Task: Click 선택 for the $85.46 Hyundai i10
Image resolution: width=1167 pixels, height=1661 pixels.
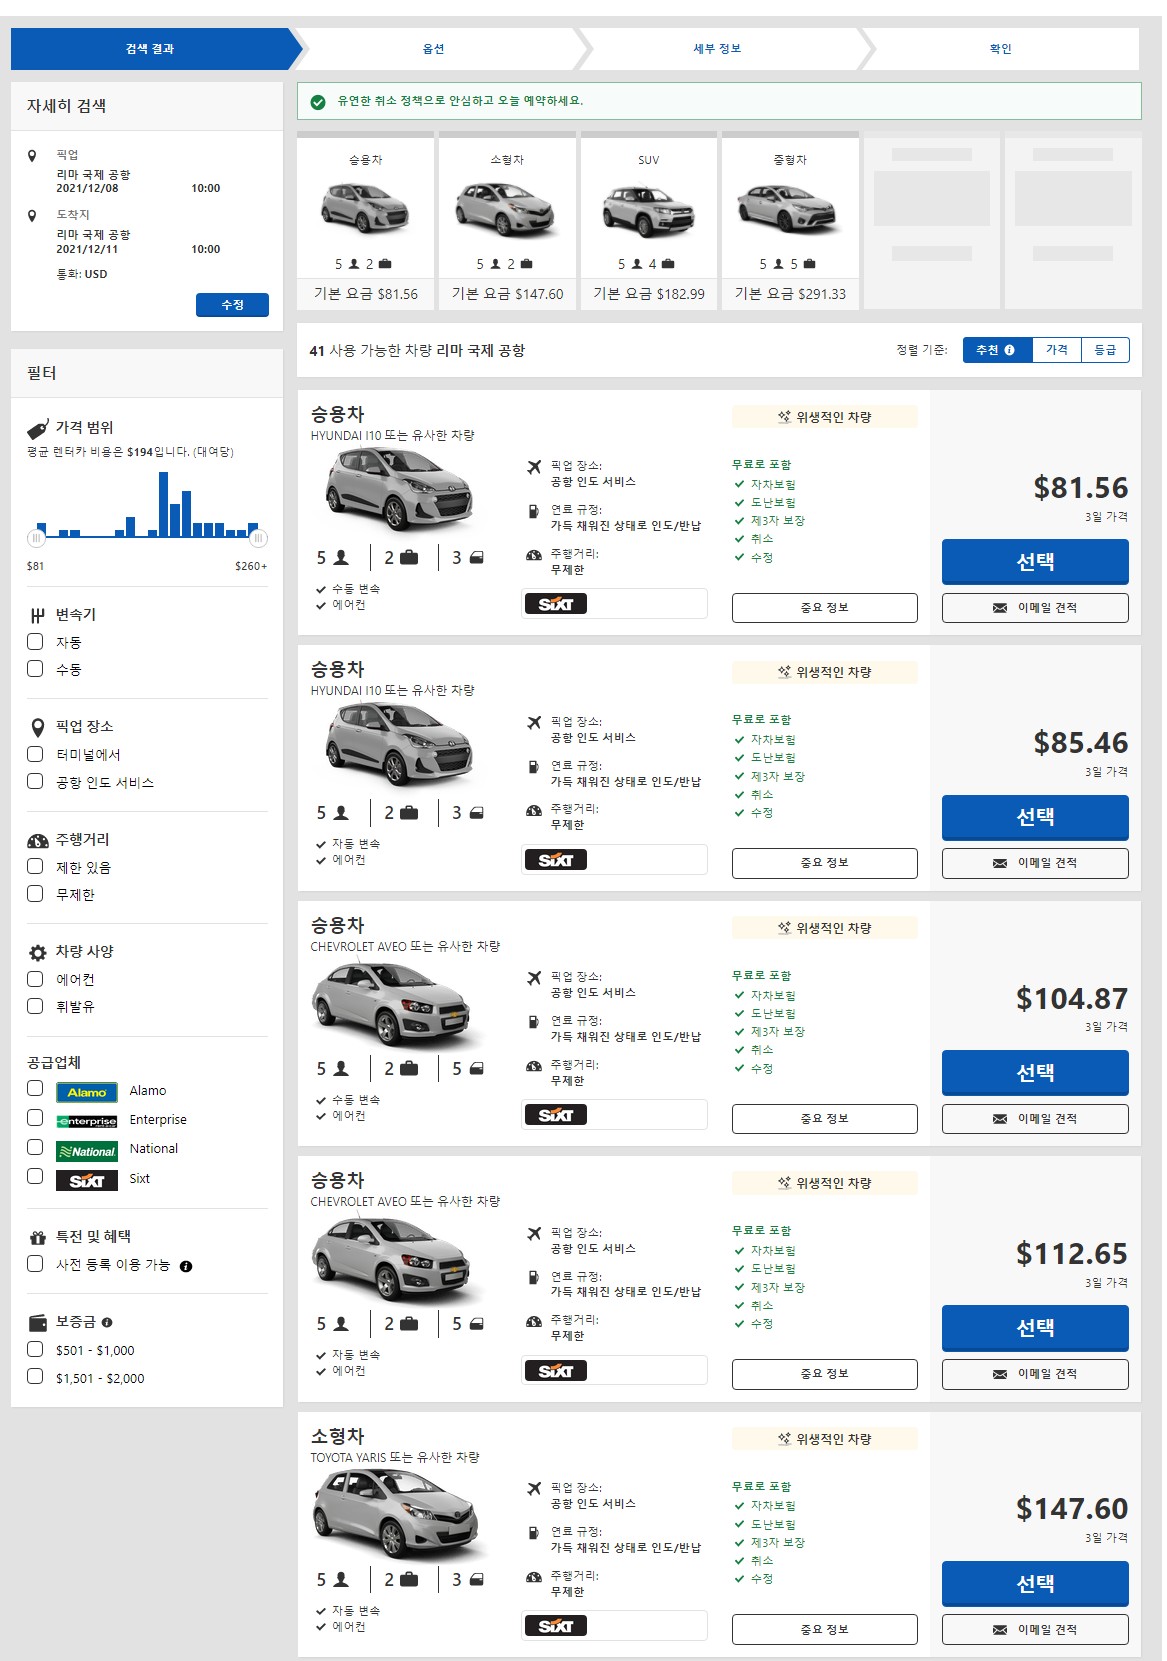Action: tap(1035, 817)
